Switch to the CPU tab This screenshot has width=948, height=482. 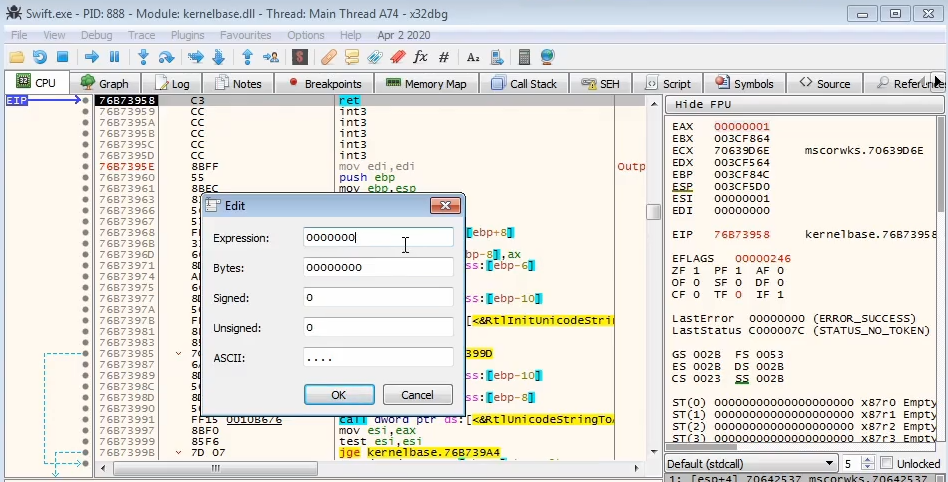[36, 83]
